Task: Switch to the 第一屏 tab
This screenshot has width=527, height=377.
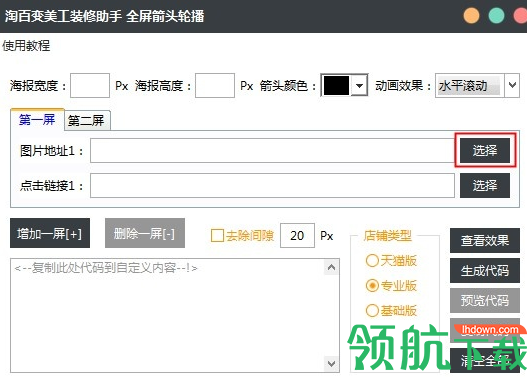Action: coord(37,119)
